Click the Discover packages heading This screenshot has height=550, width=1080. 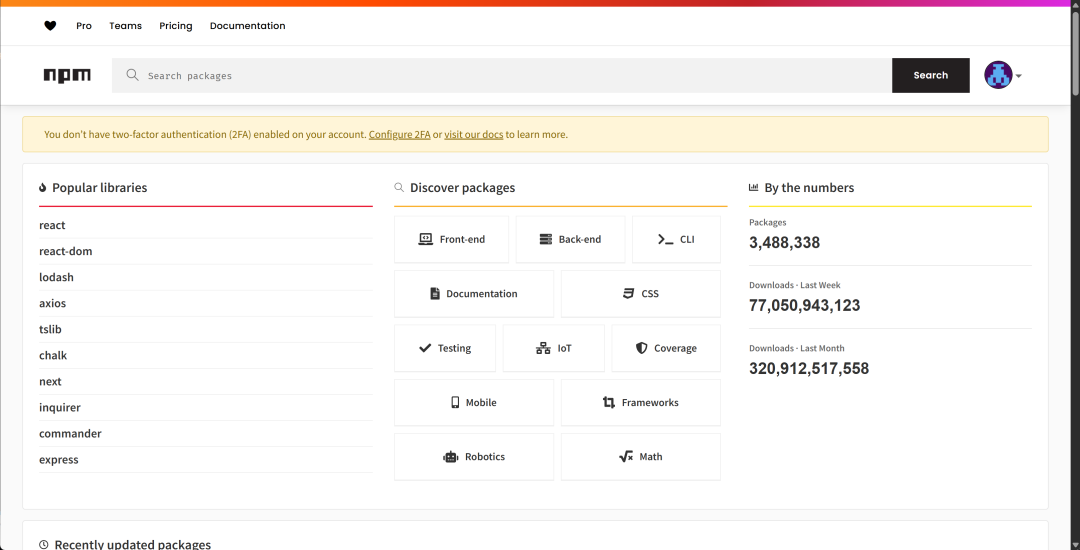tap(462, 188)
